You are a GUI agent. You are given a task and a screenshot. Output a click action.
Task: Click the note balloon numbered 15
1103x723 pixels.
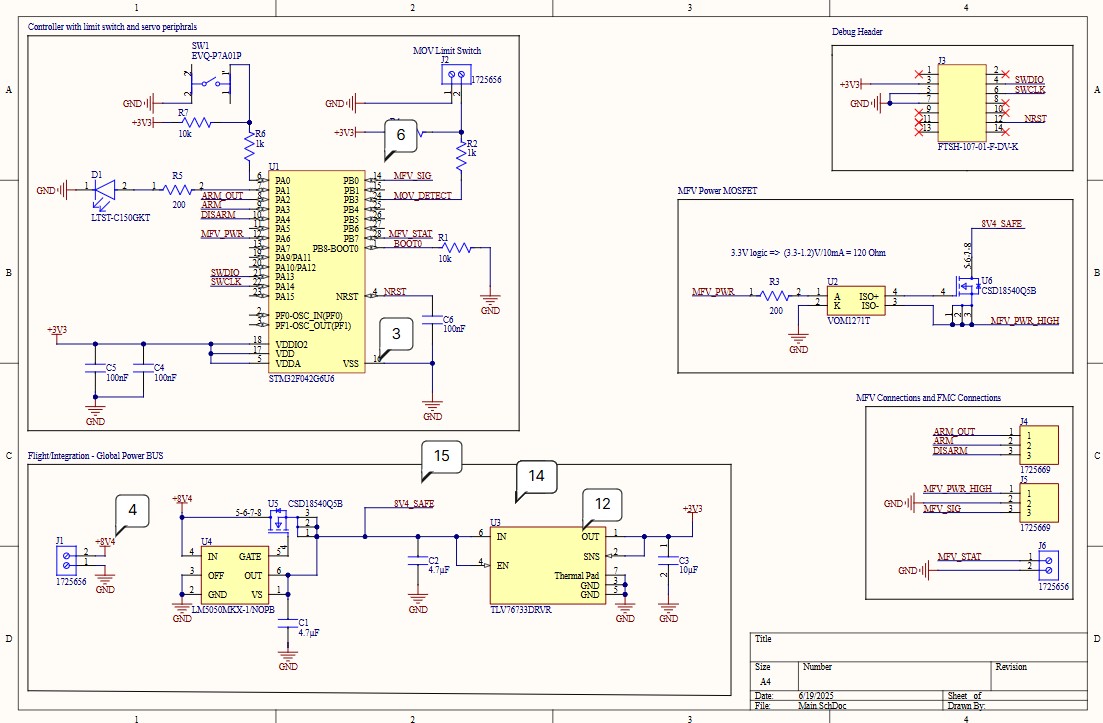click(444, 458)
